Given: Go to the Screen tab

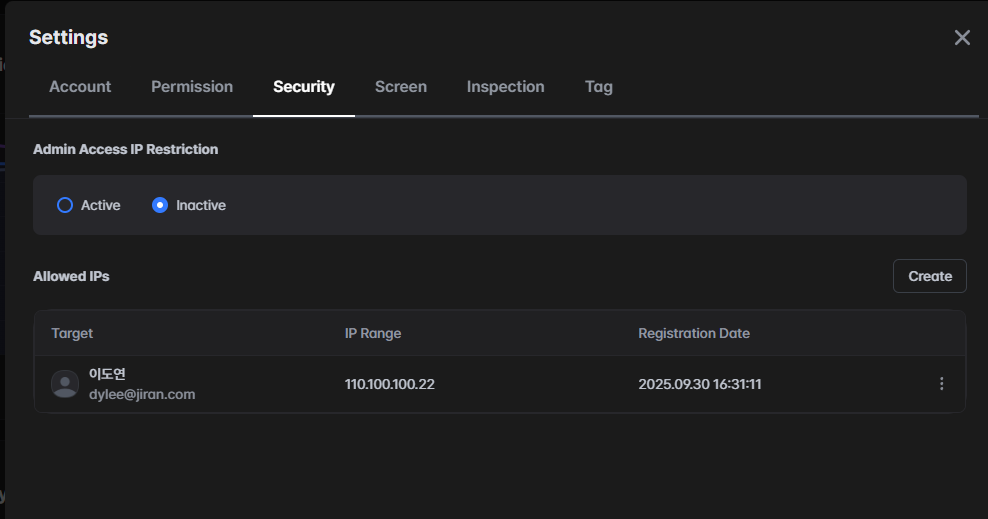Looking at the screenshot, I should pyautogui.click(x=401, y=87).
